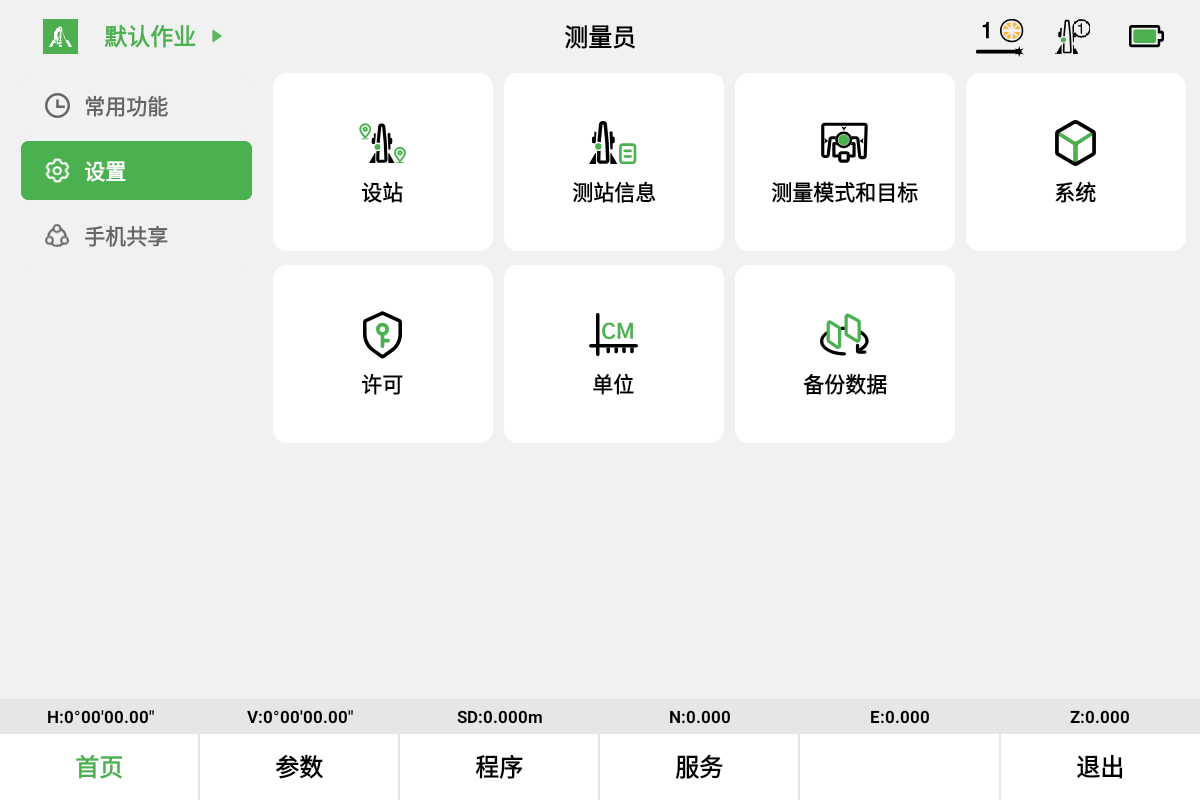
Task: Switch to the 服务 tab
Action: coord(699,767)
